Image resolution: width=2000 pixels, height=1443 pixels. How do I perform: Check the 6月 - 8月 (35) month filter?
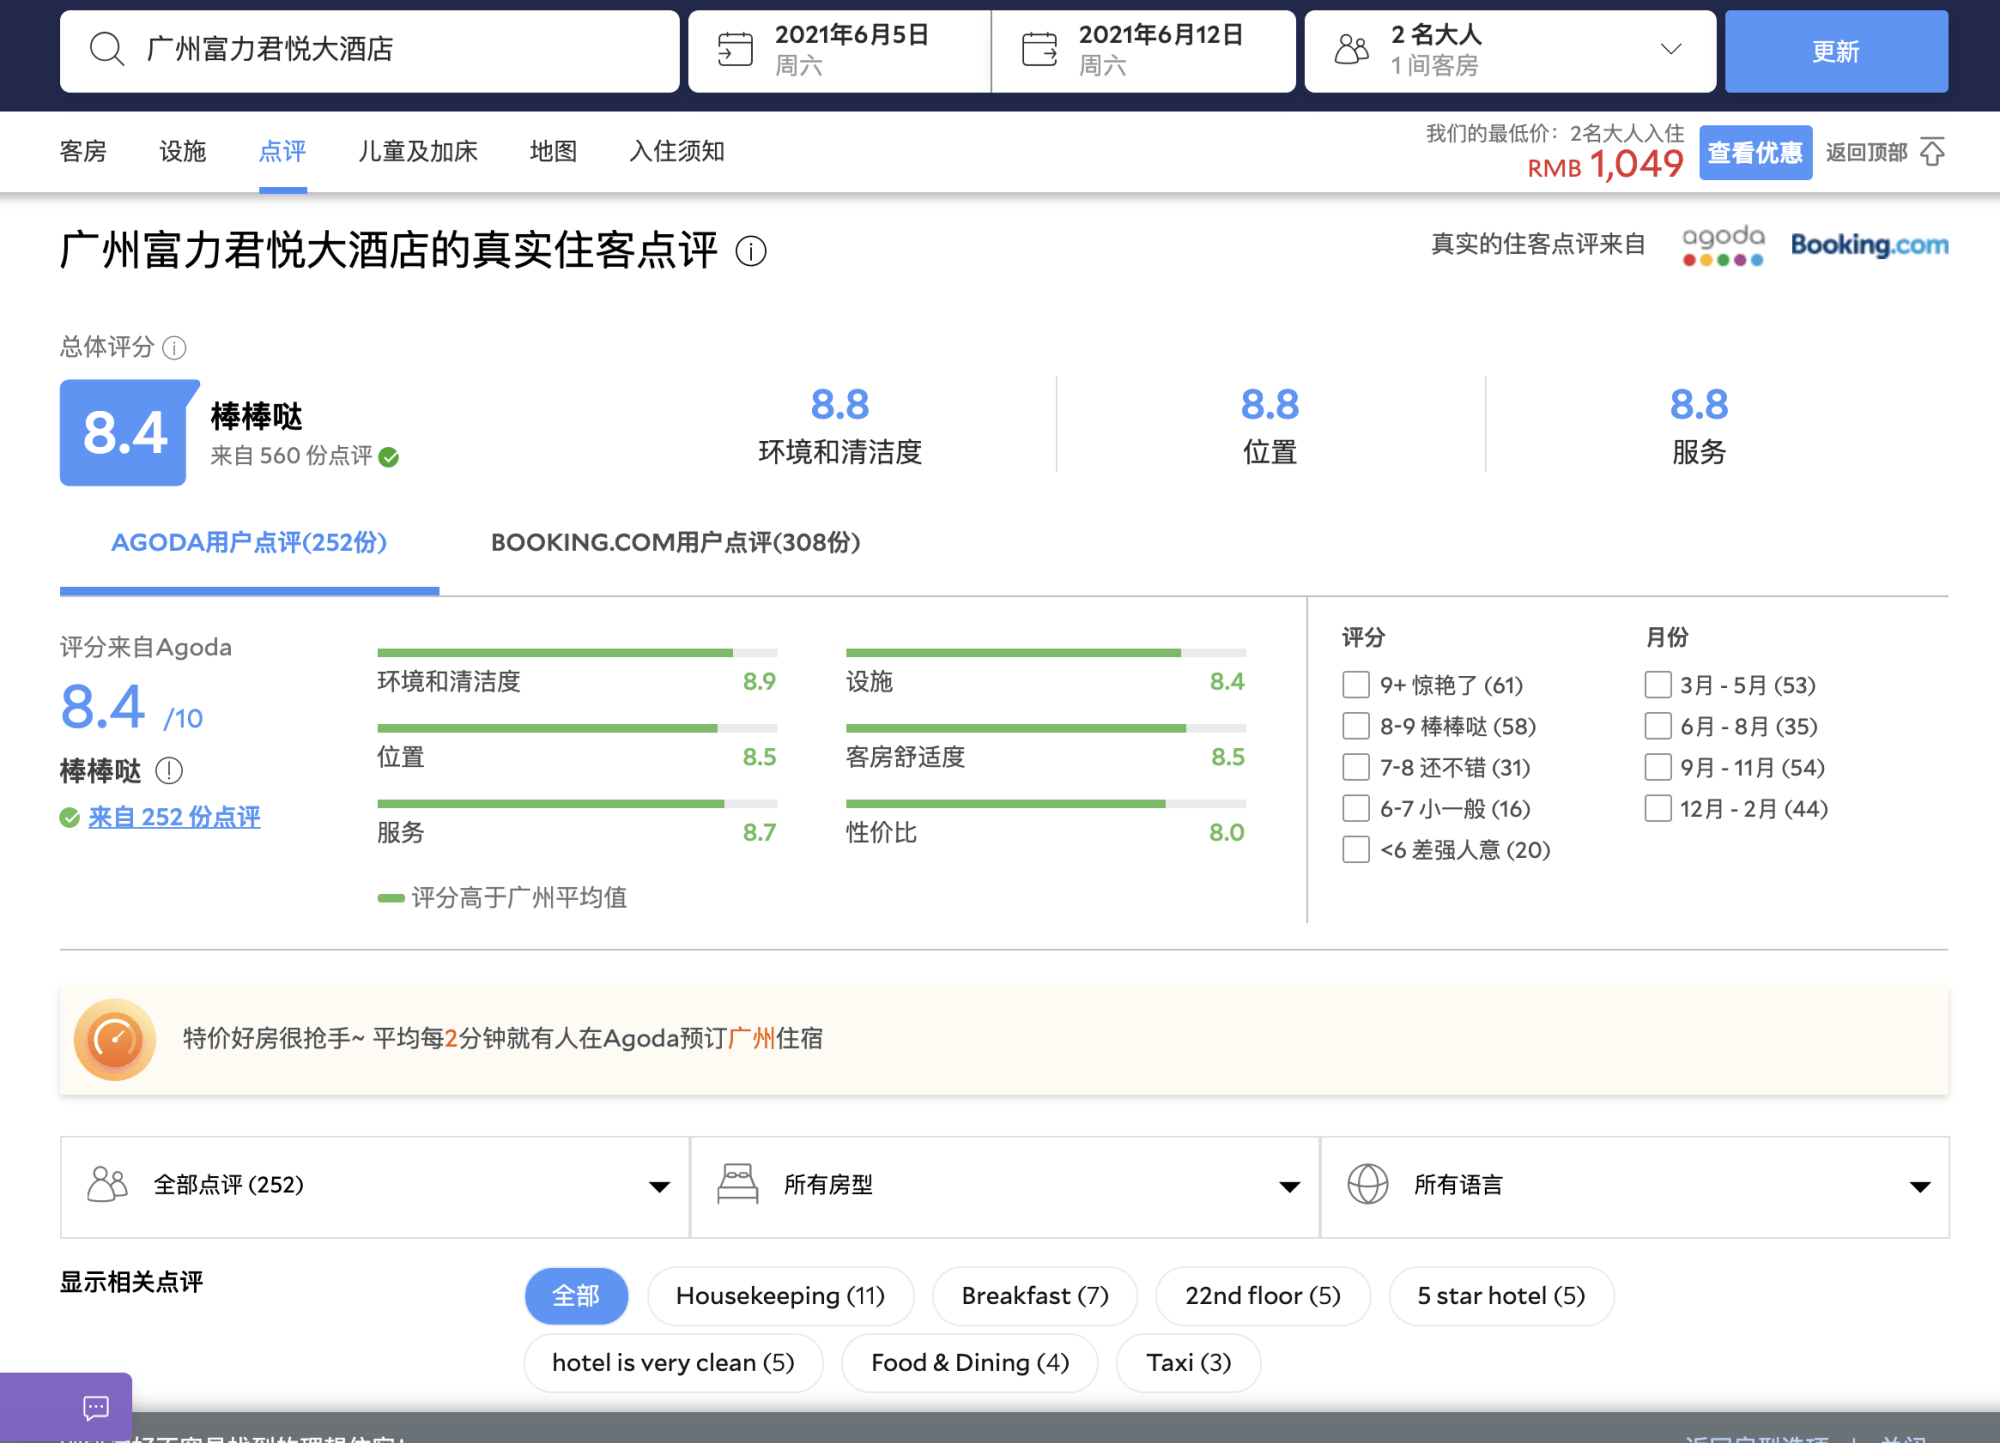pos(1658,726)
